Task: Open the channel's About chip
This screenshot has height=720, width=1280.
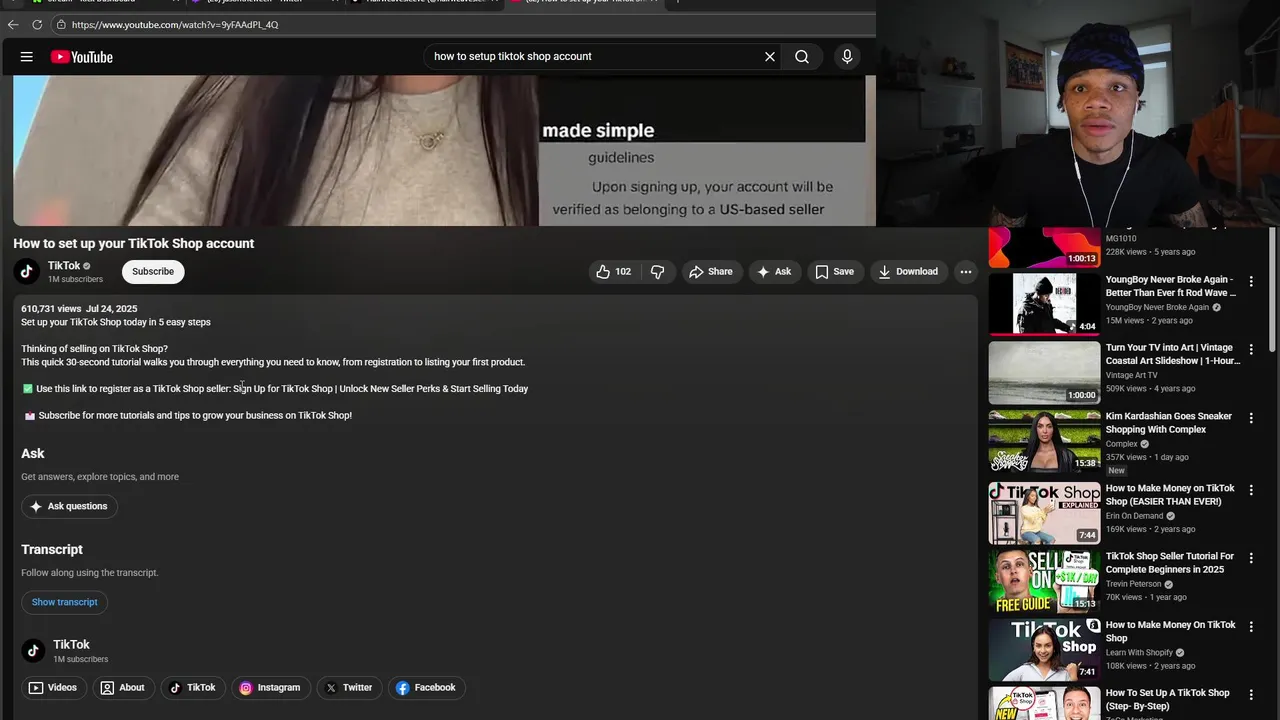Action: (123, 688)
